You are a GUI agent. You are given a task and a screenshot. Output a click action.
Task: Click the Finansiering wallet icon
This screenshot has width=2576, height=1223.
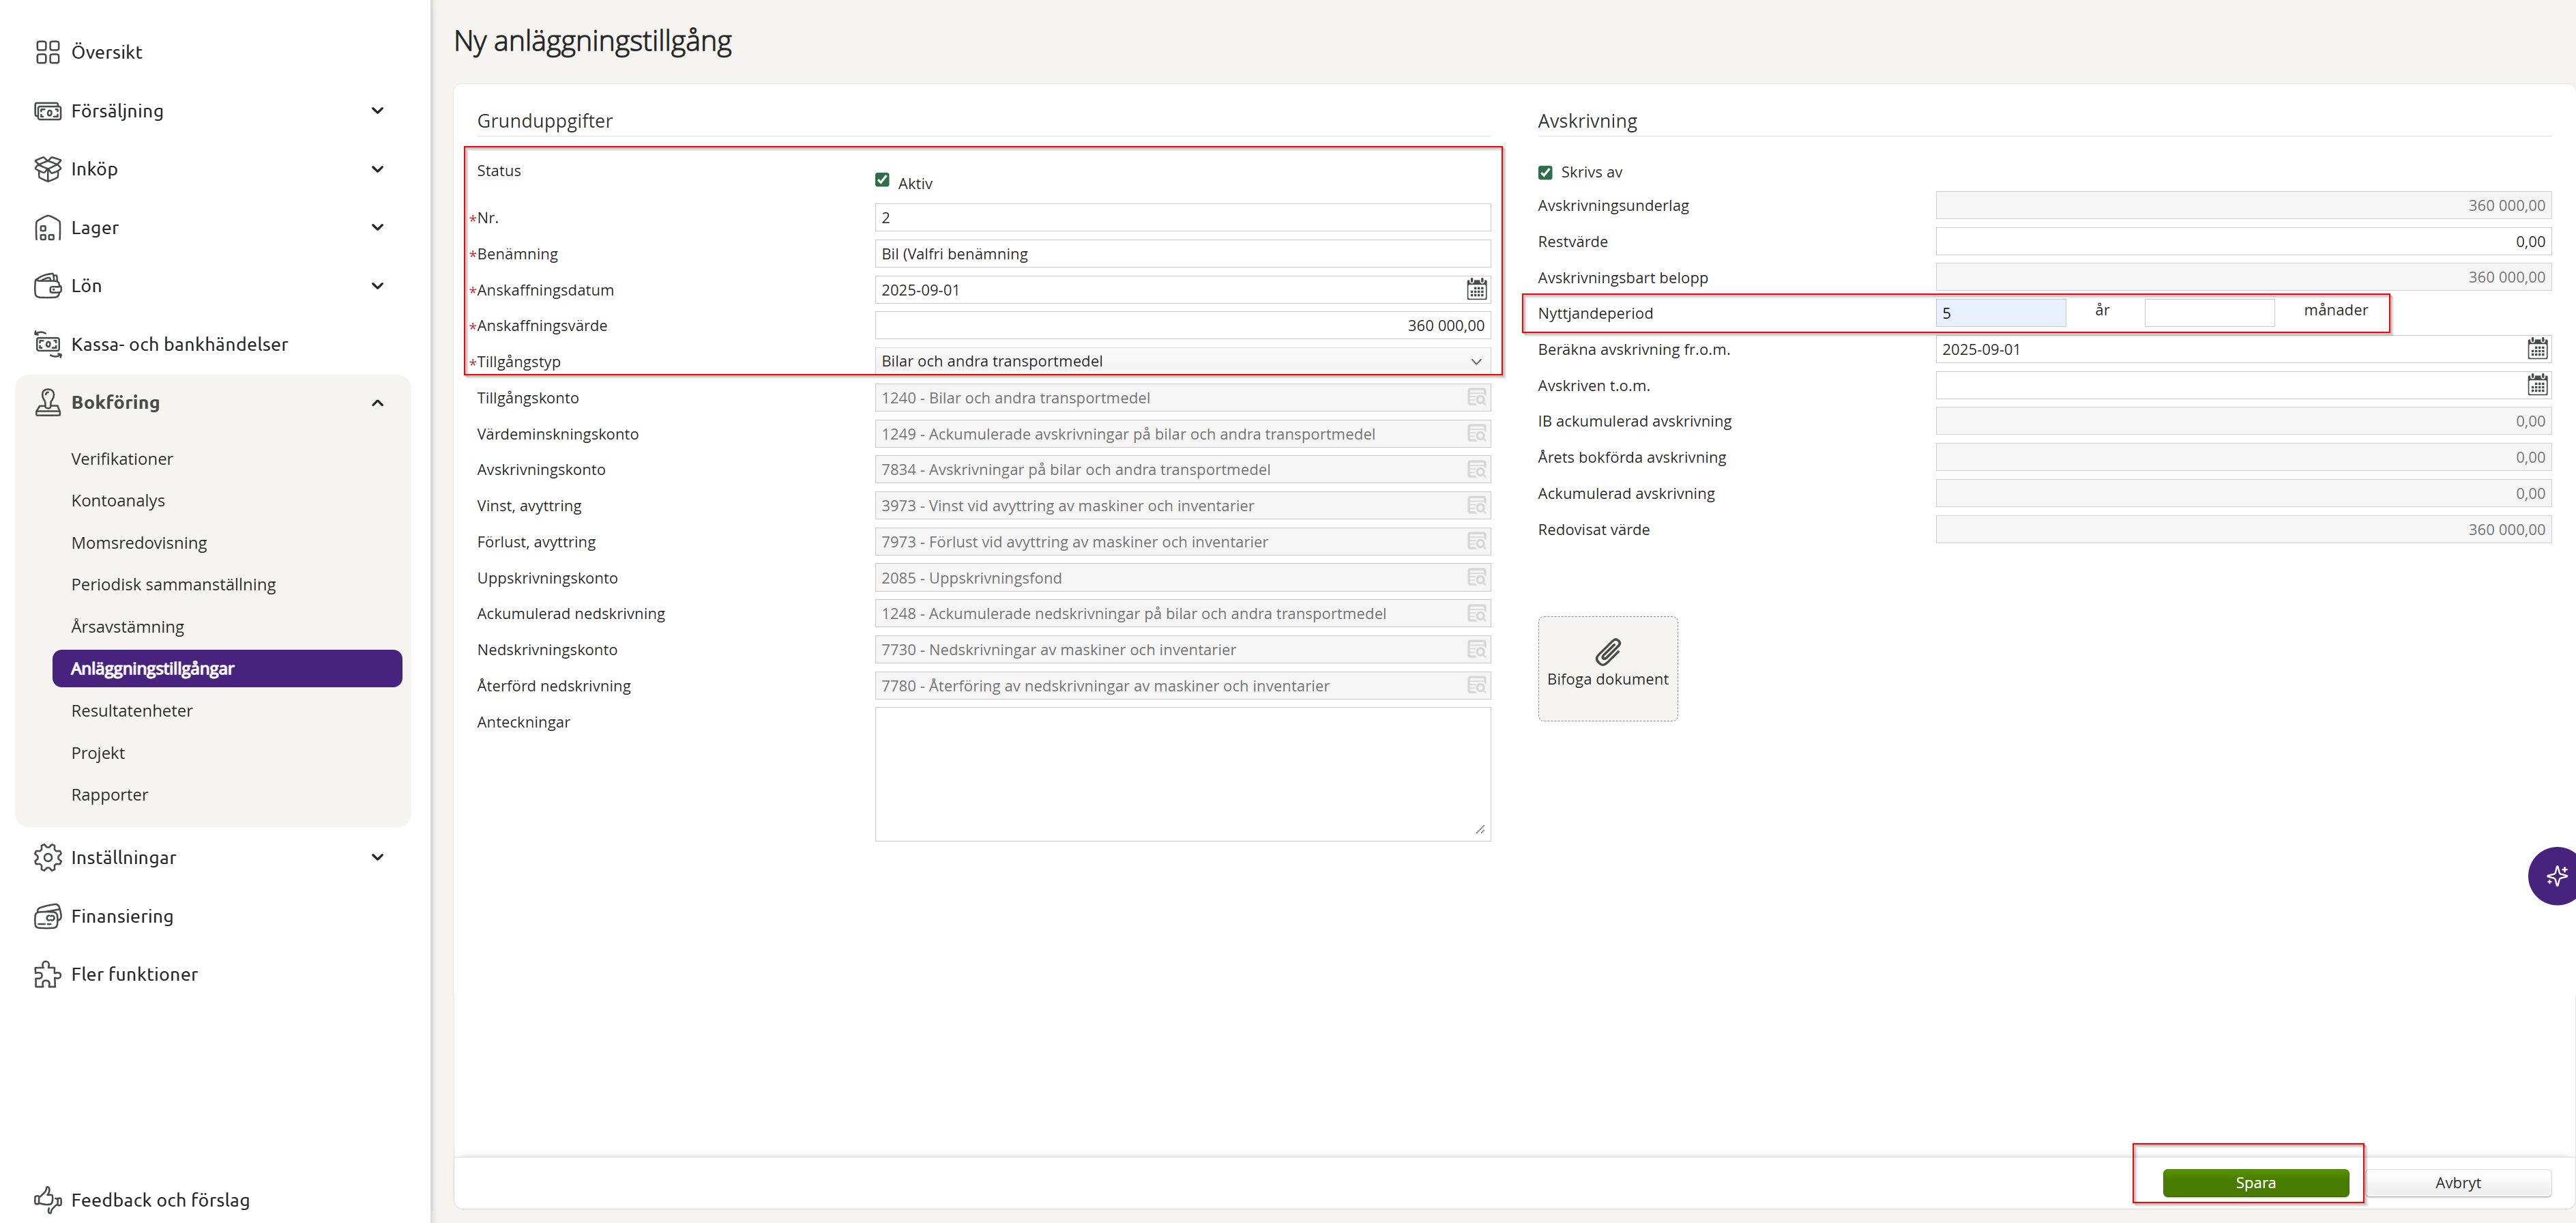(47, 916)
